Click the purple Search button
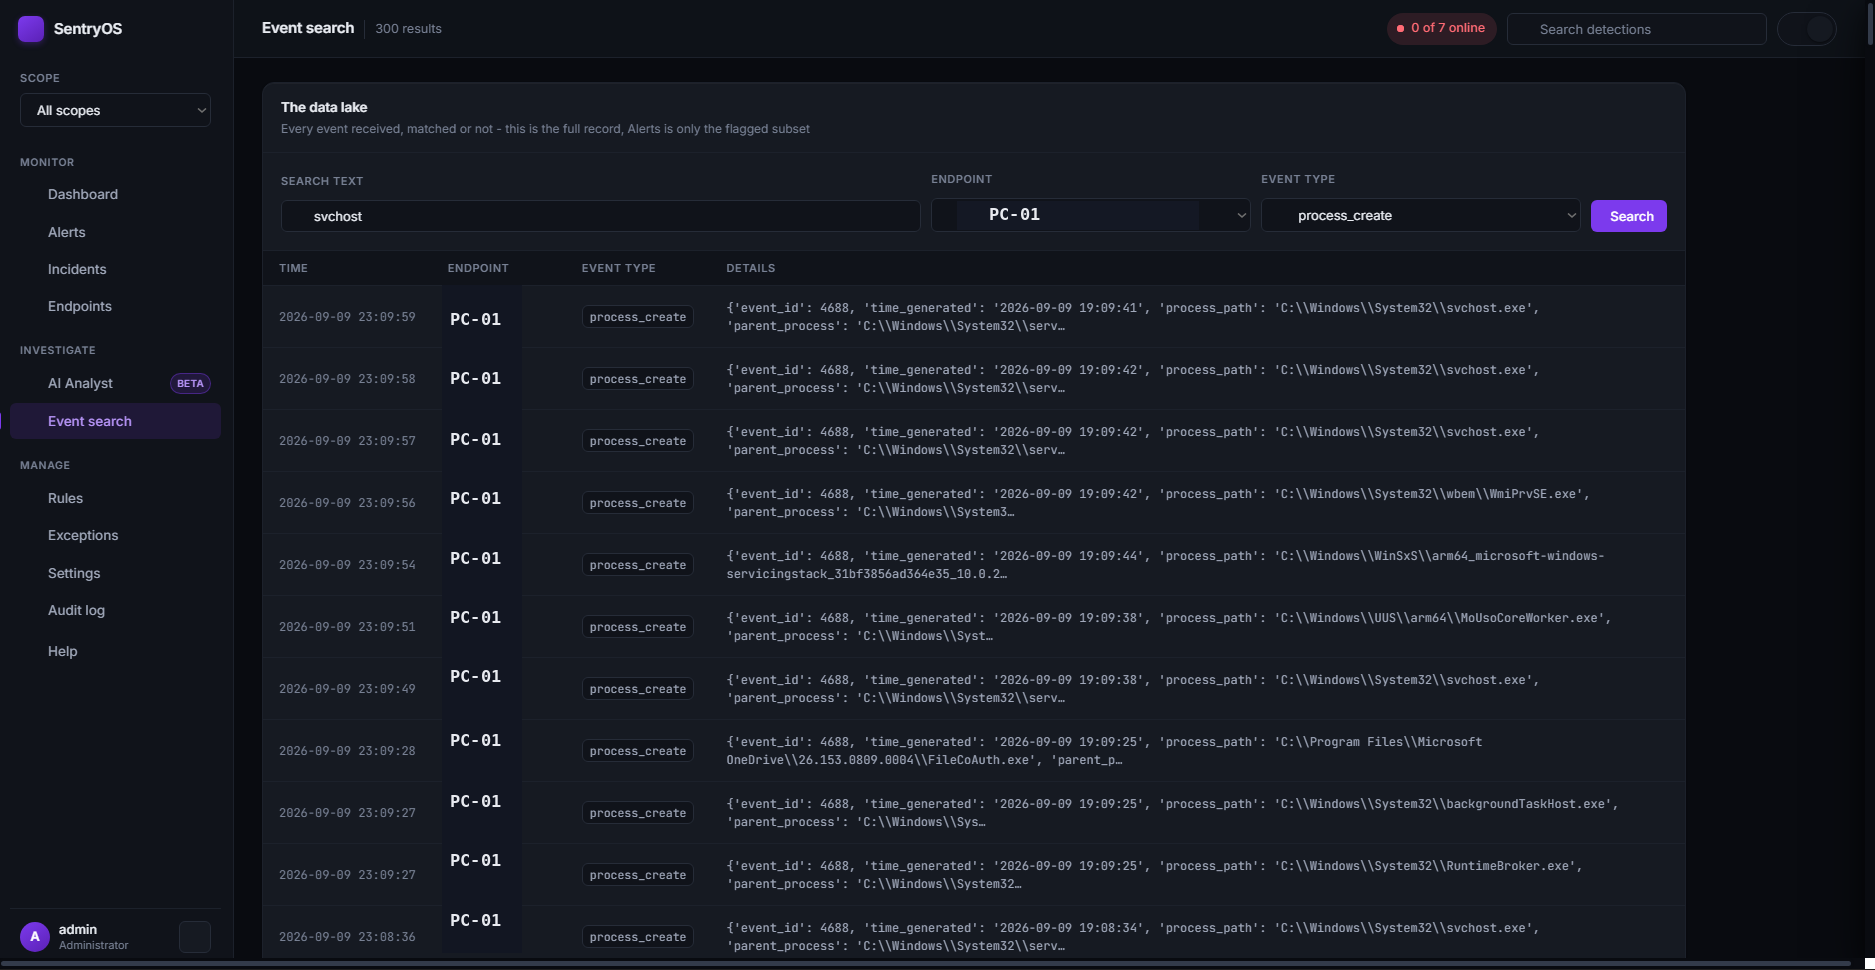 point(1628,216)
